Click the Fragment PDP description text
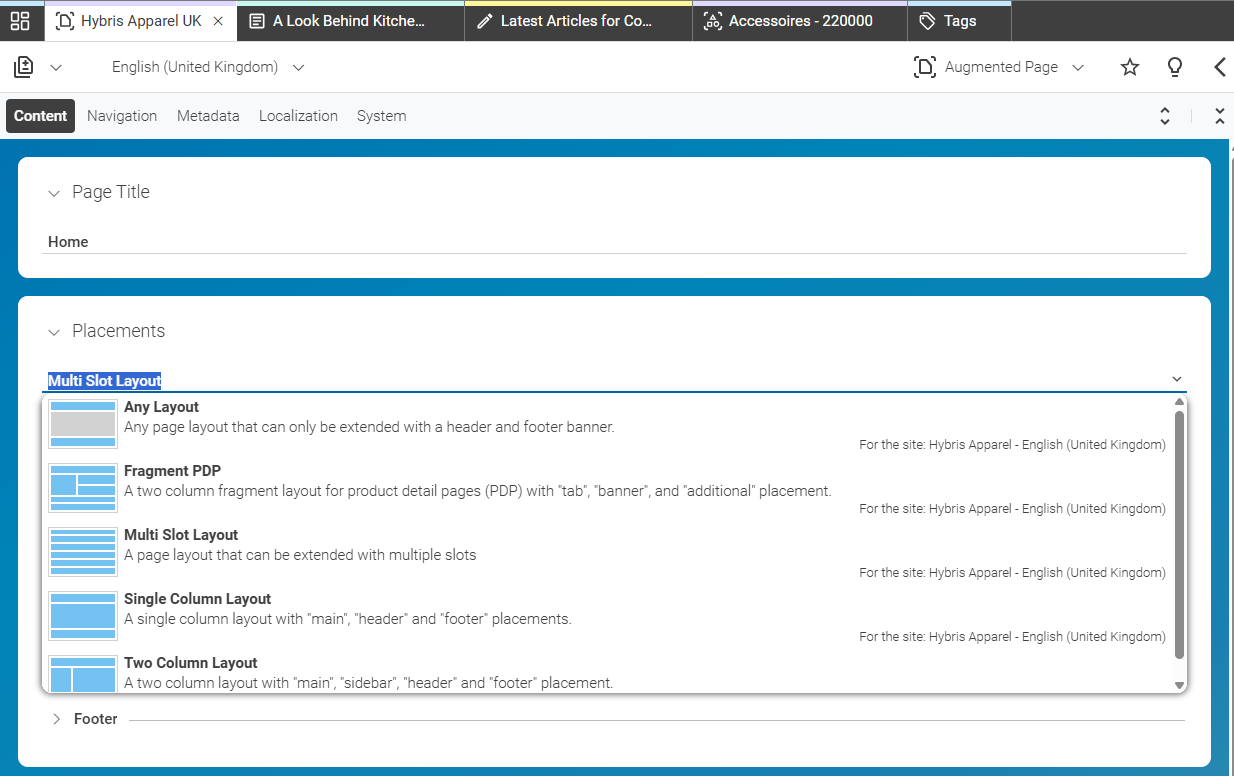The height and width of the screenshot is (776, 1234). click(478, 491)
